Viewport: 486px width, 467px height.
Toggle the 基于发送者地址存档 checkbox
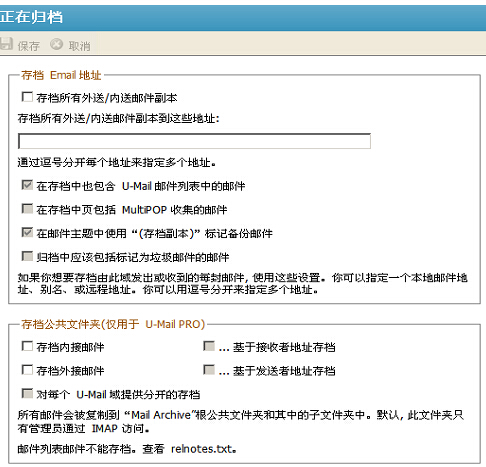point(209,370)
